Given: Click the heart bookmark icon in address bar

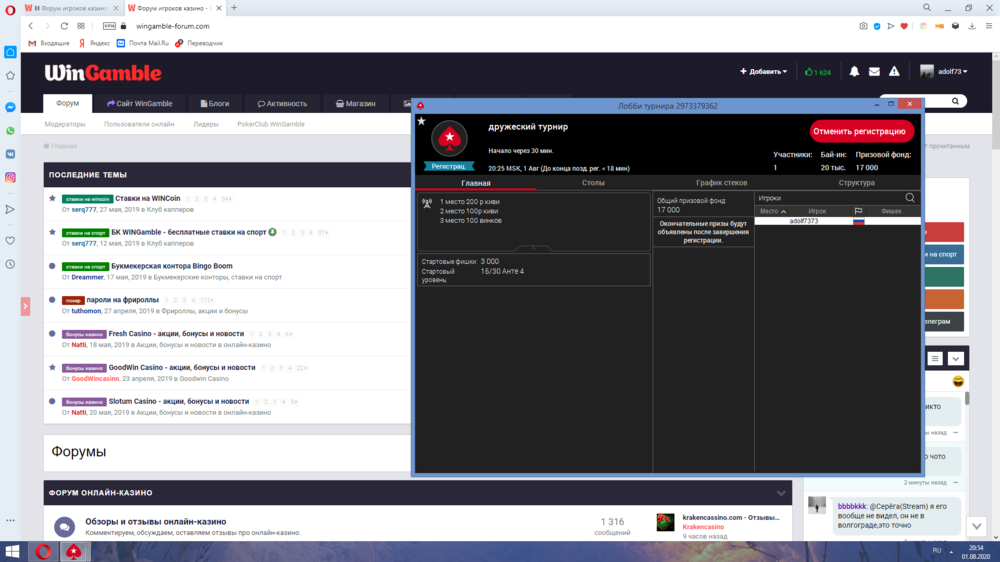Looking at the screenshot, I should (905, 26).
